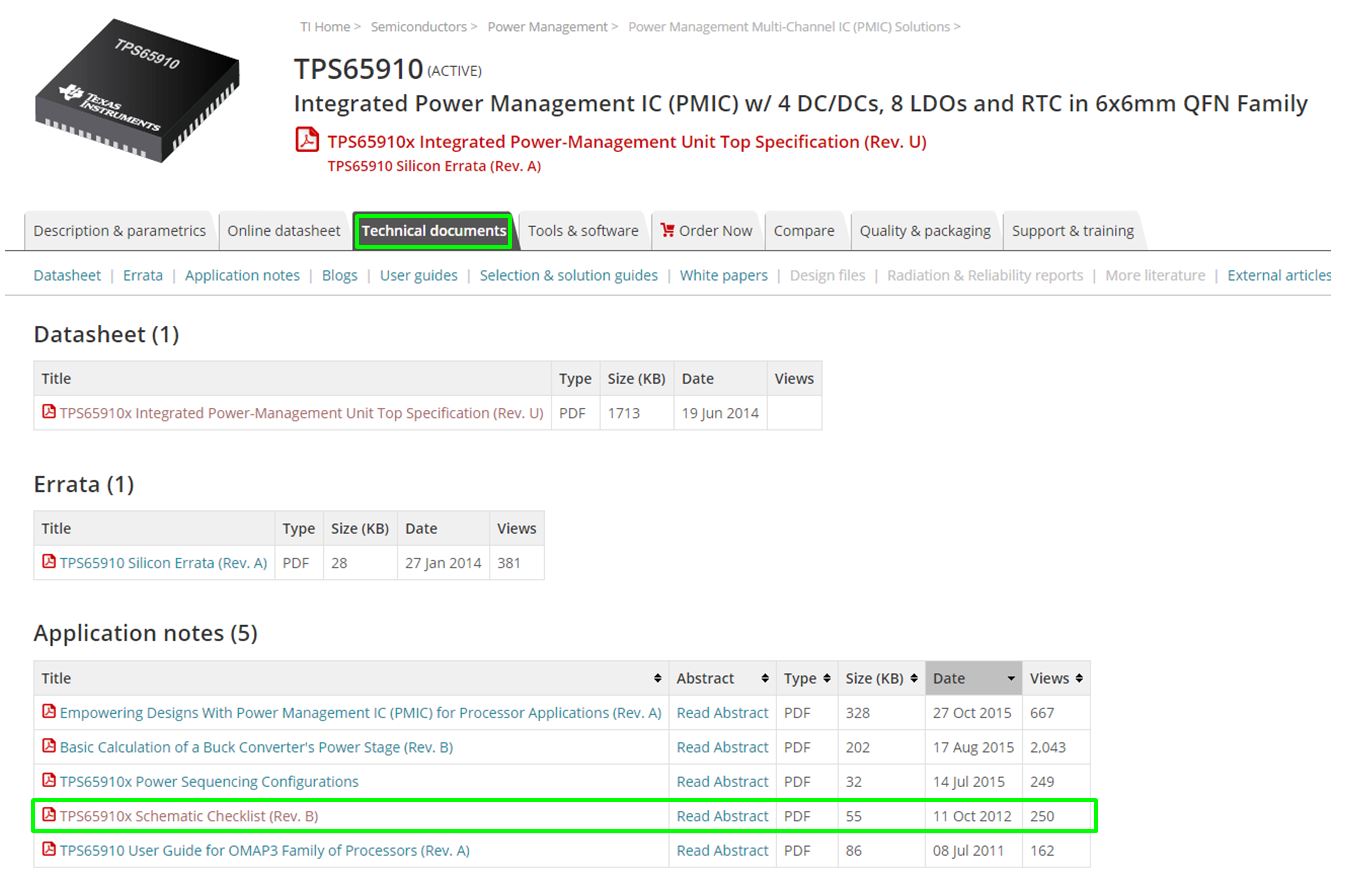1347x880 pixels.
Task: Open the datasheet table Top Specification link
Action: point(301,412)
